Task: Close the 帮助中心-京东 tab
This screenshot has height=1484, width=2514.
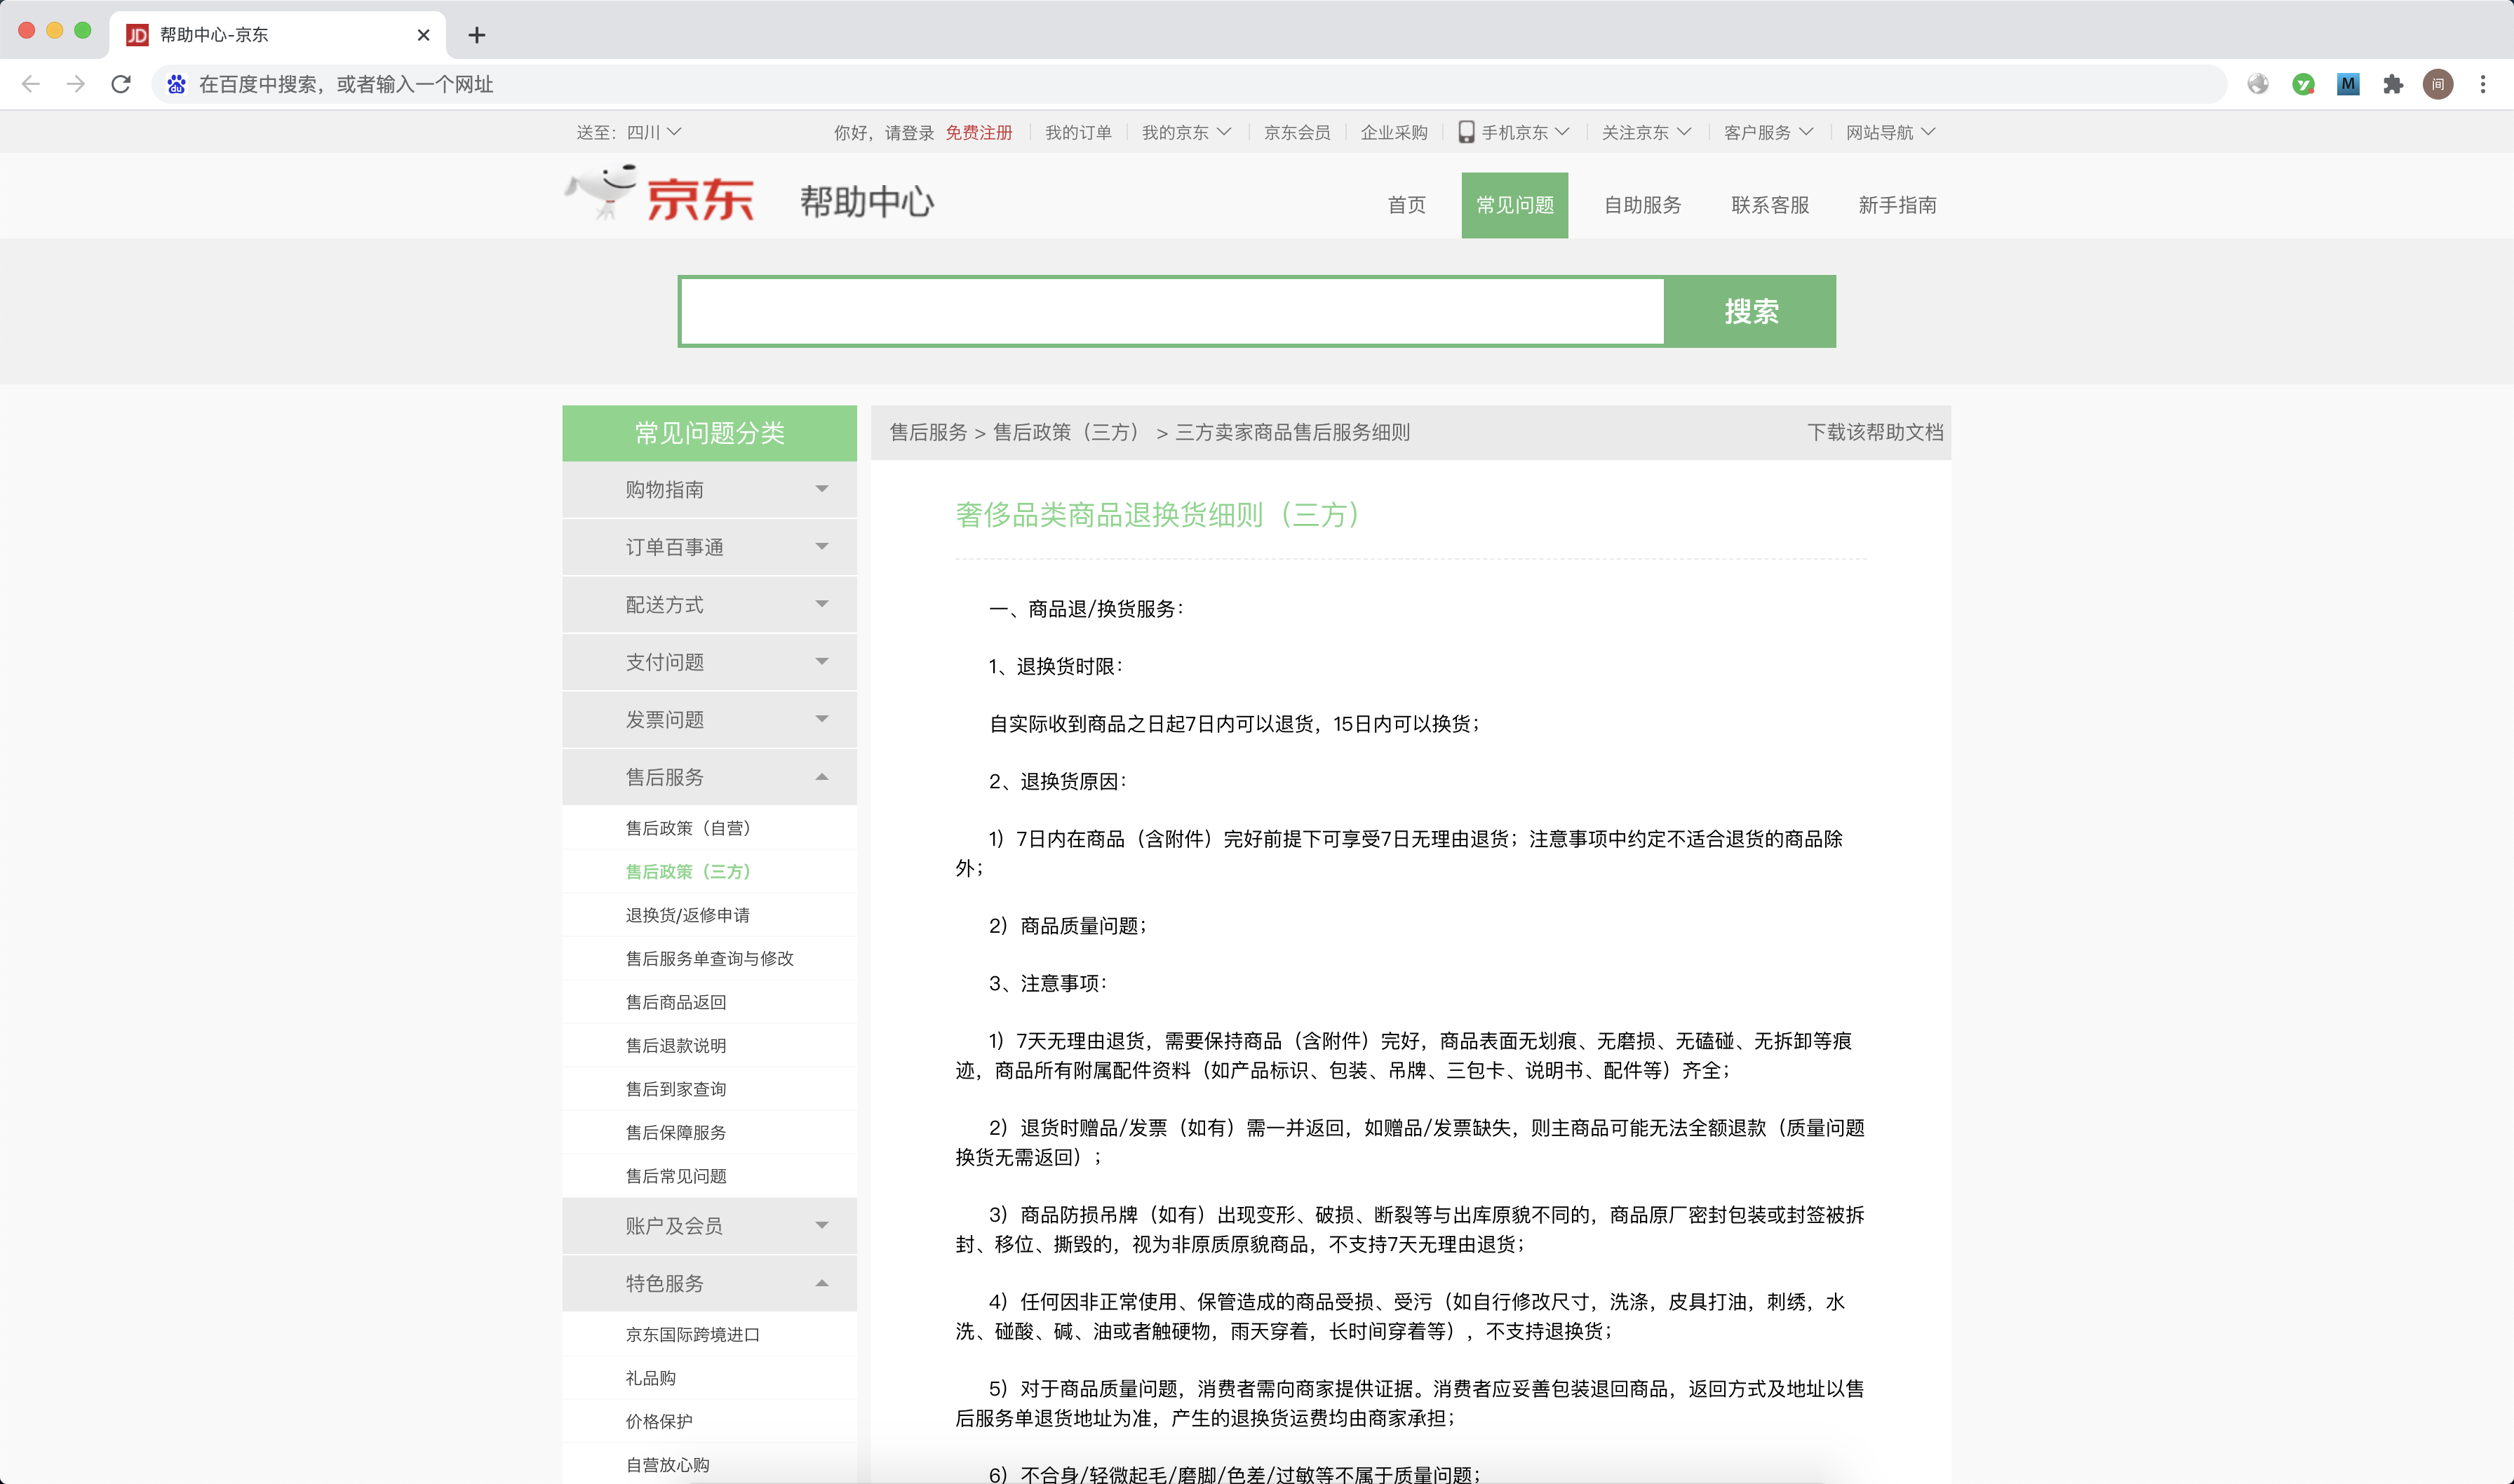Action: [423, 35]
